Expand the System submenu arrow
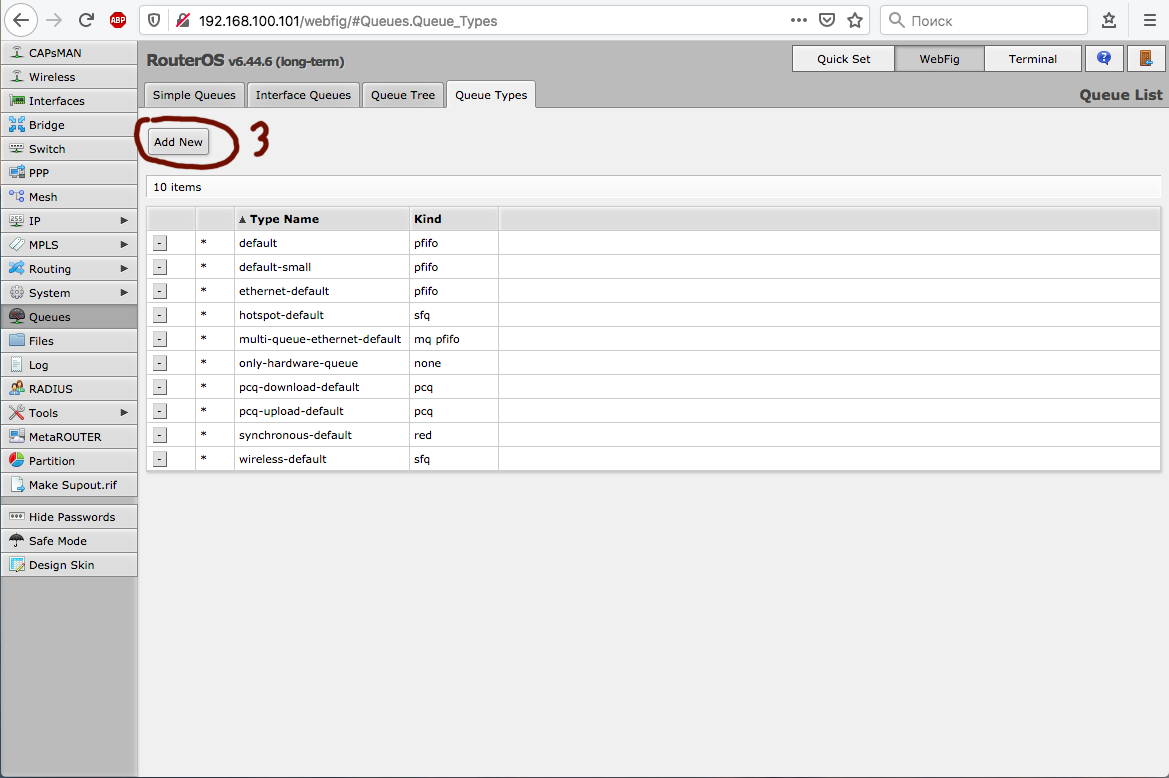Screen dimensions: 1169x778 pyautogui.click(x=124, y=293)
